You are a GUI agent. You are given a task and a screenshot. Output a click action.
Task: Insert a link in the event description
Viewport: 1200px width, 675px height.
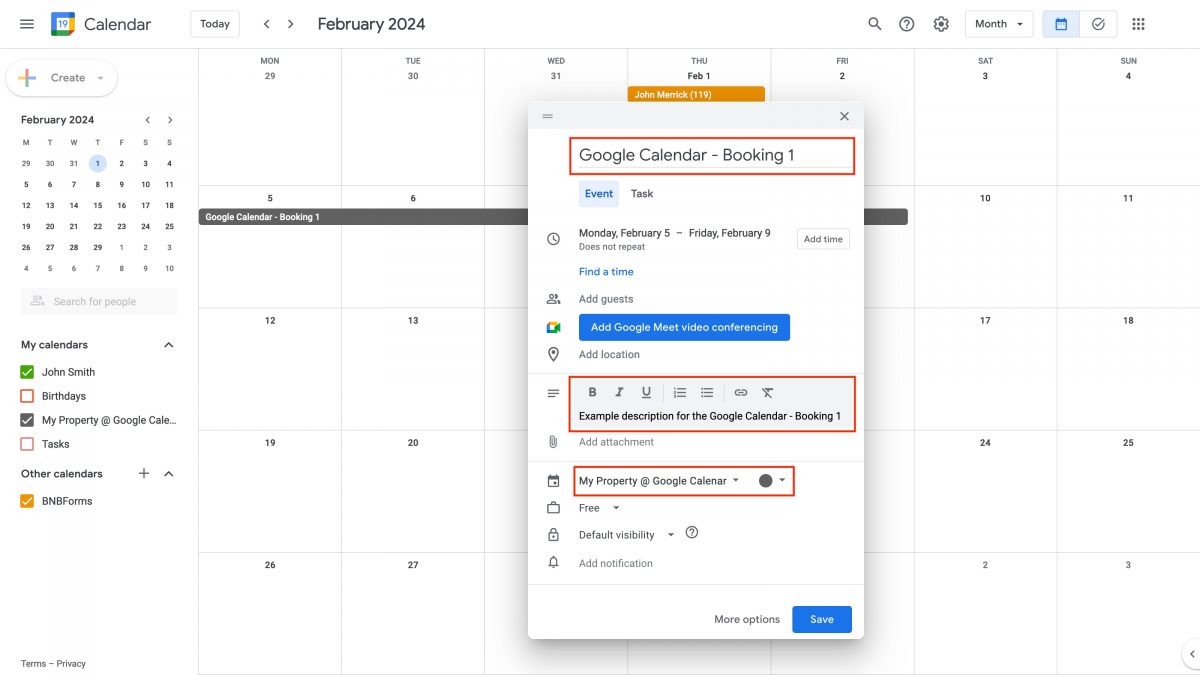740,392
